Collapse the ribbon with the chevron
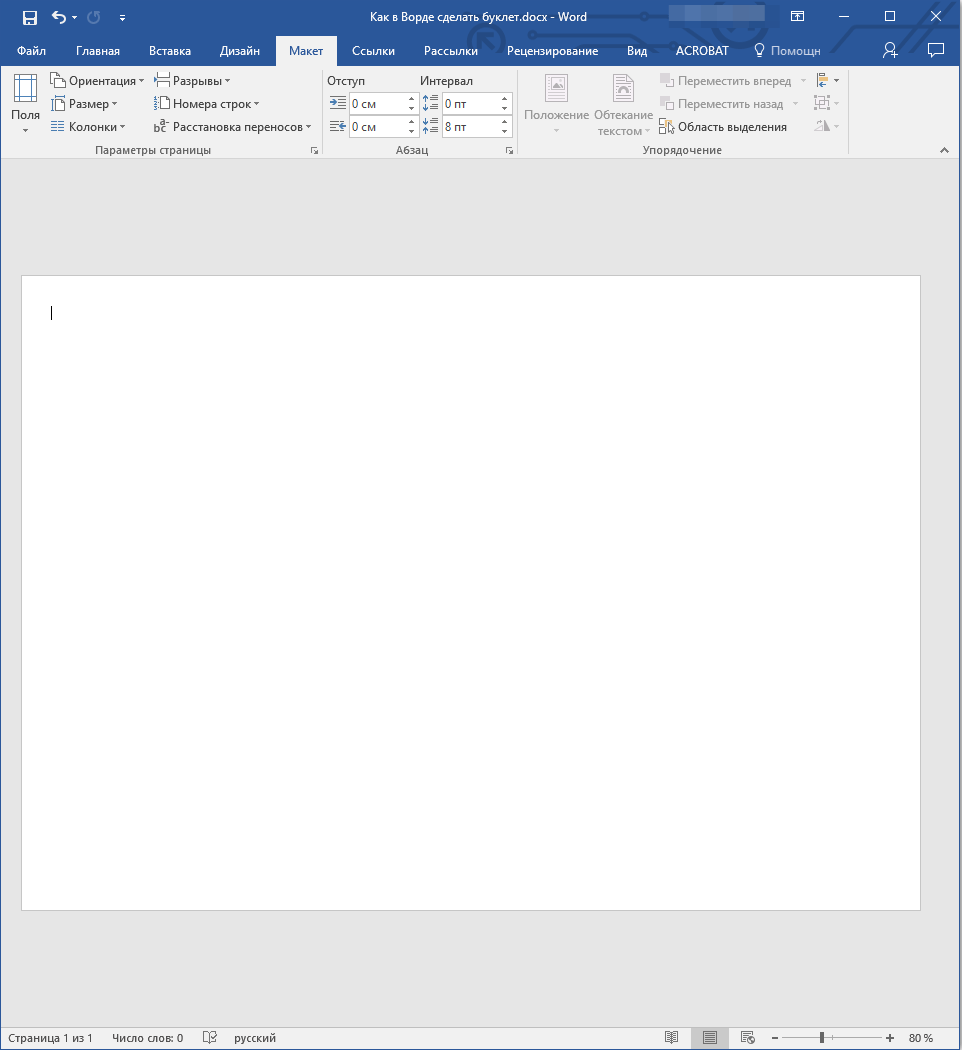The width and height of the screenshot is (962, 1050). click(x=944, y=149)
